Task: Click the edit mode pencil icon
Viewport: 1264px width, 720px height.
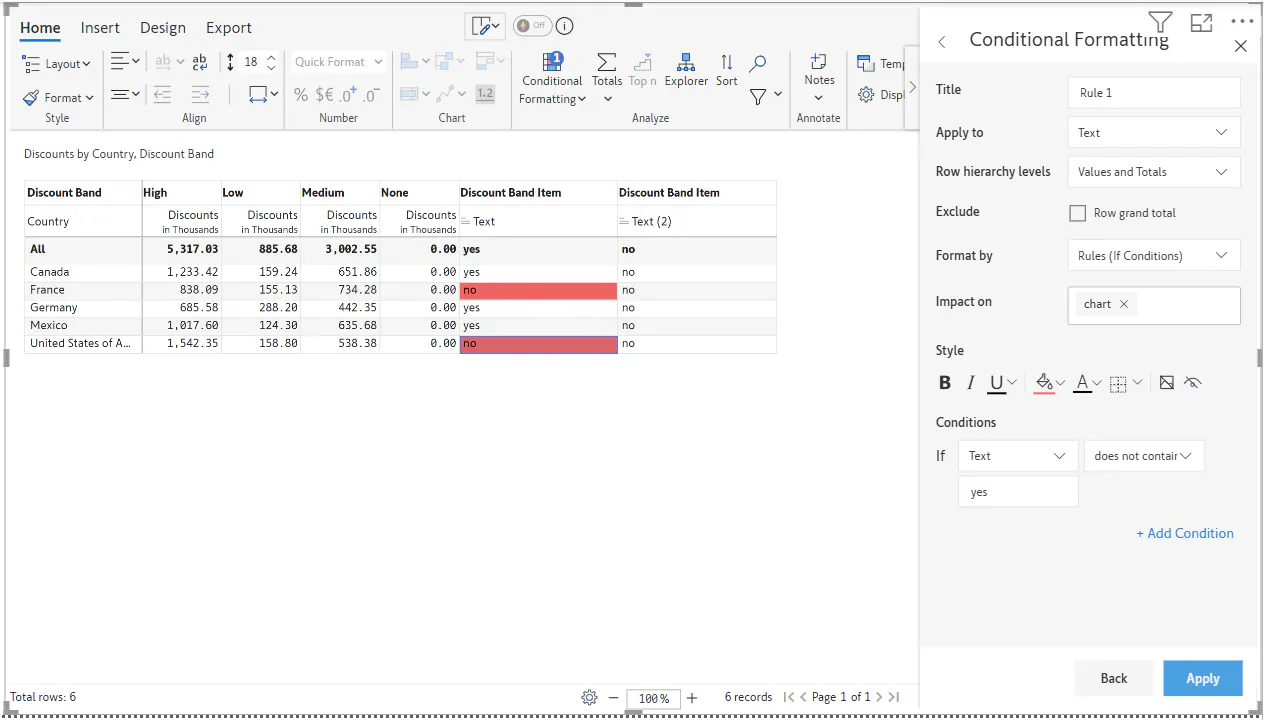Action: click(485, 26)
